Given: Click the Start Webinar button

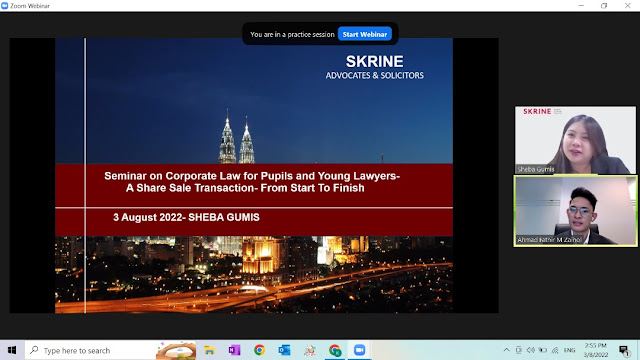Looking at the screenshot, I should [364, 34].
